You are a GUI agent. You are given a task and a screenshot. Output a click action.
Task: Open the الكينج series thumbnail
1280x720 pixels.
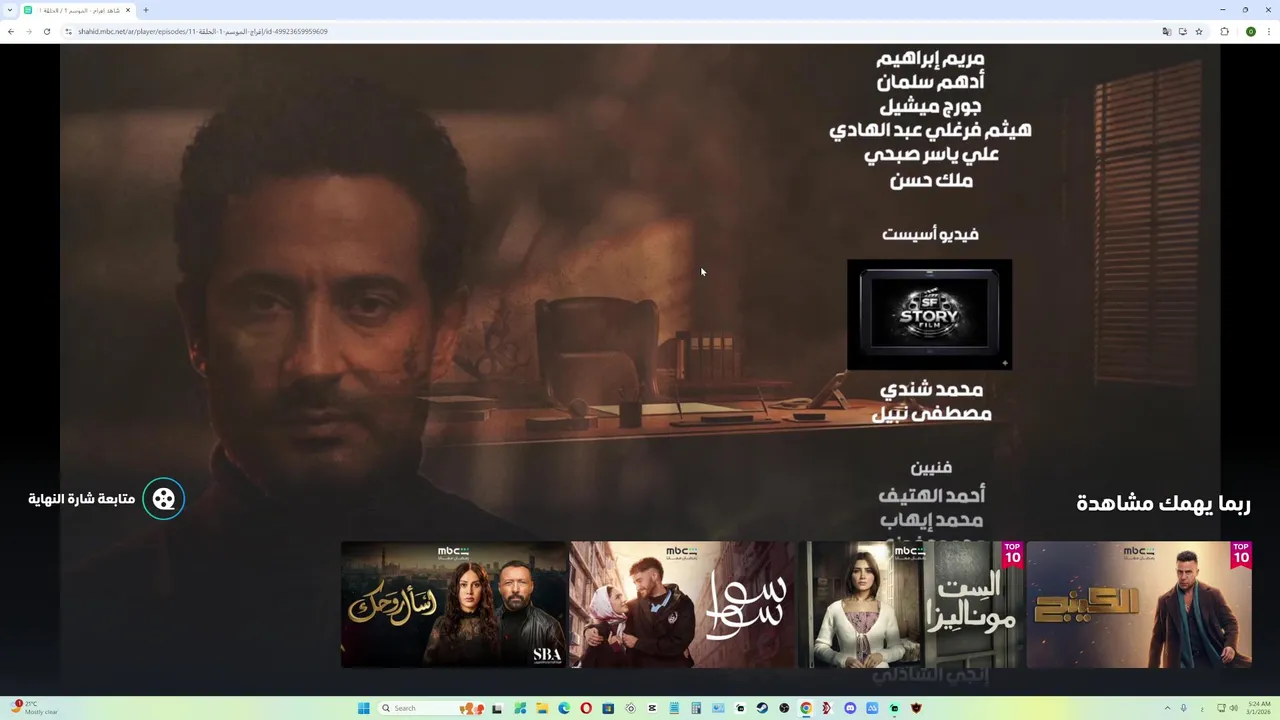pos(1139,604)
